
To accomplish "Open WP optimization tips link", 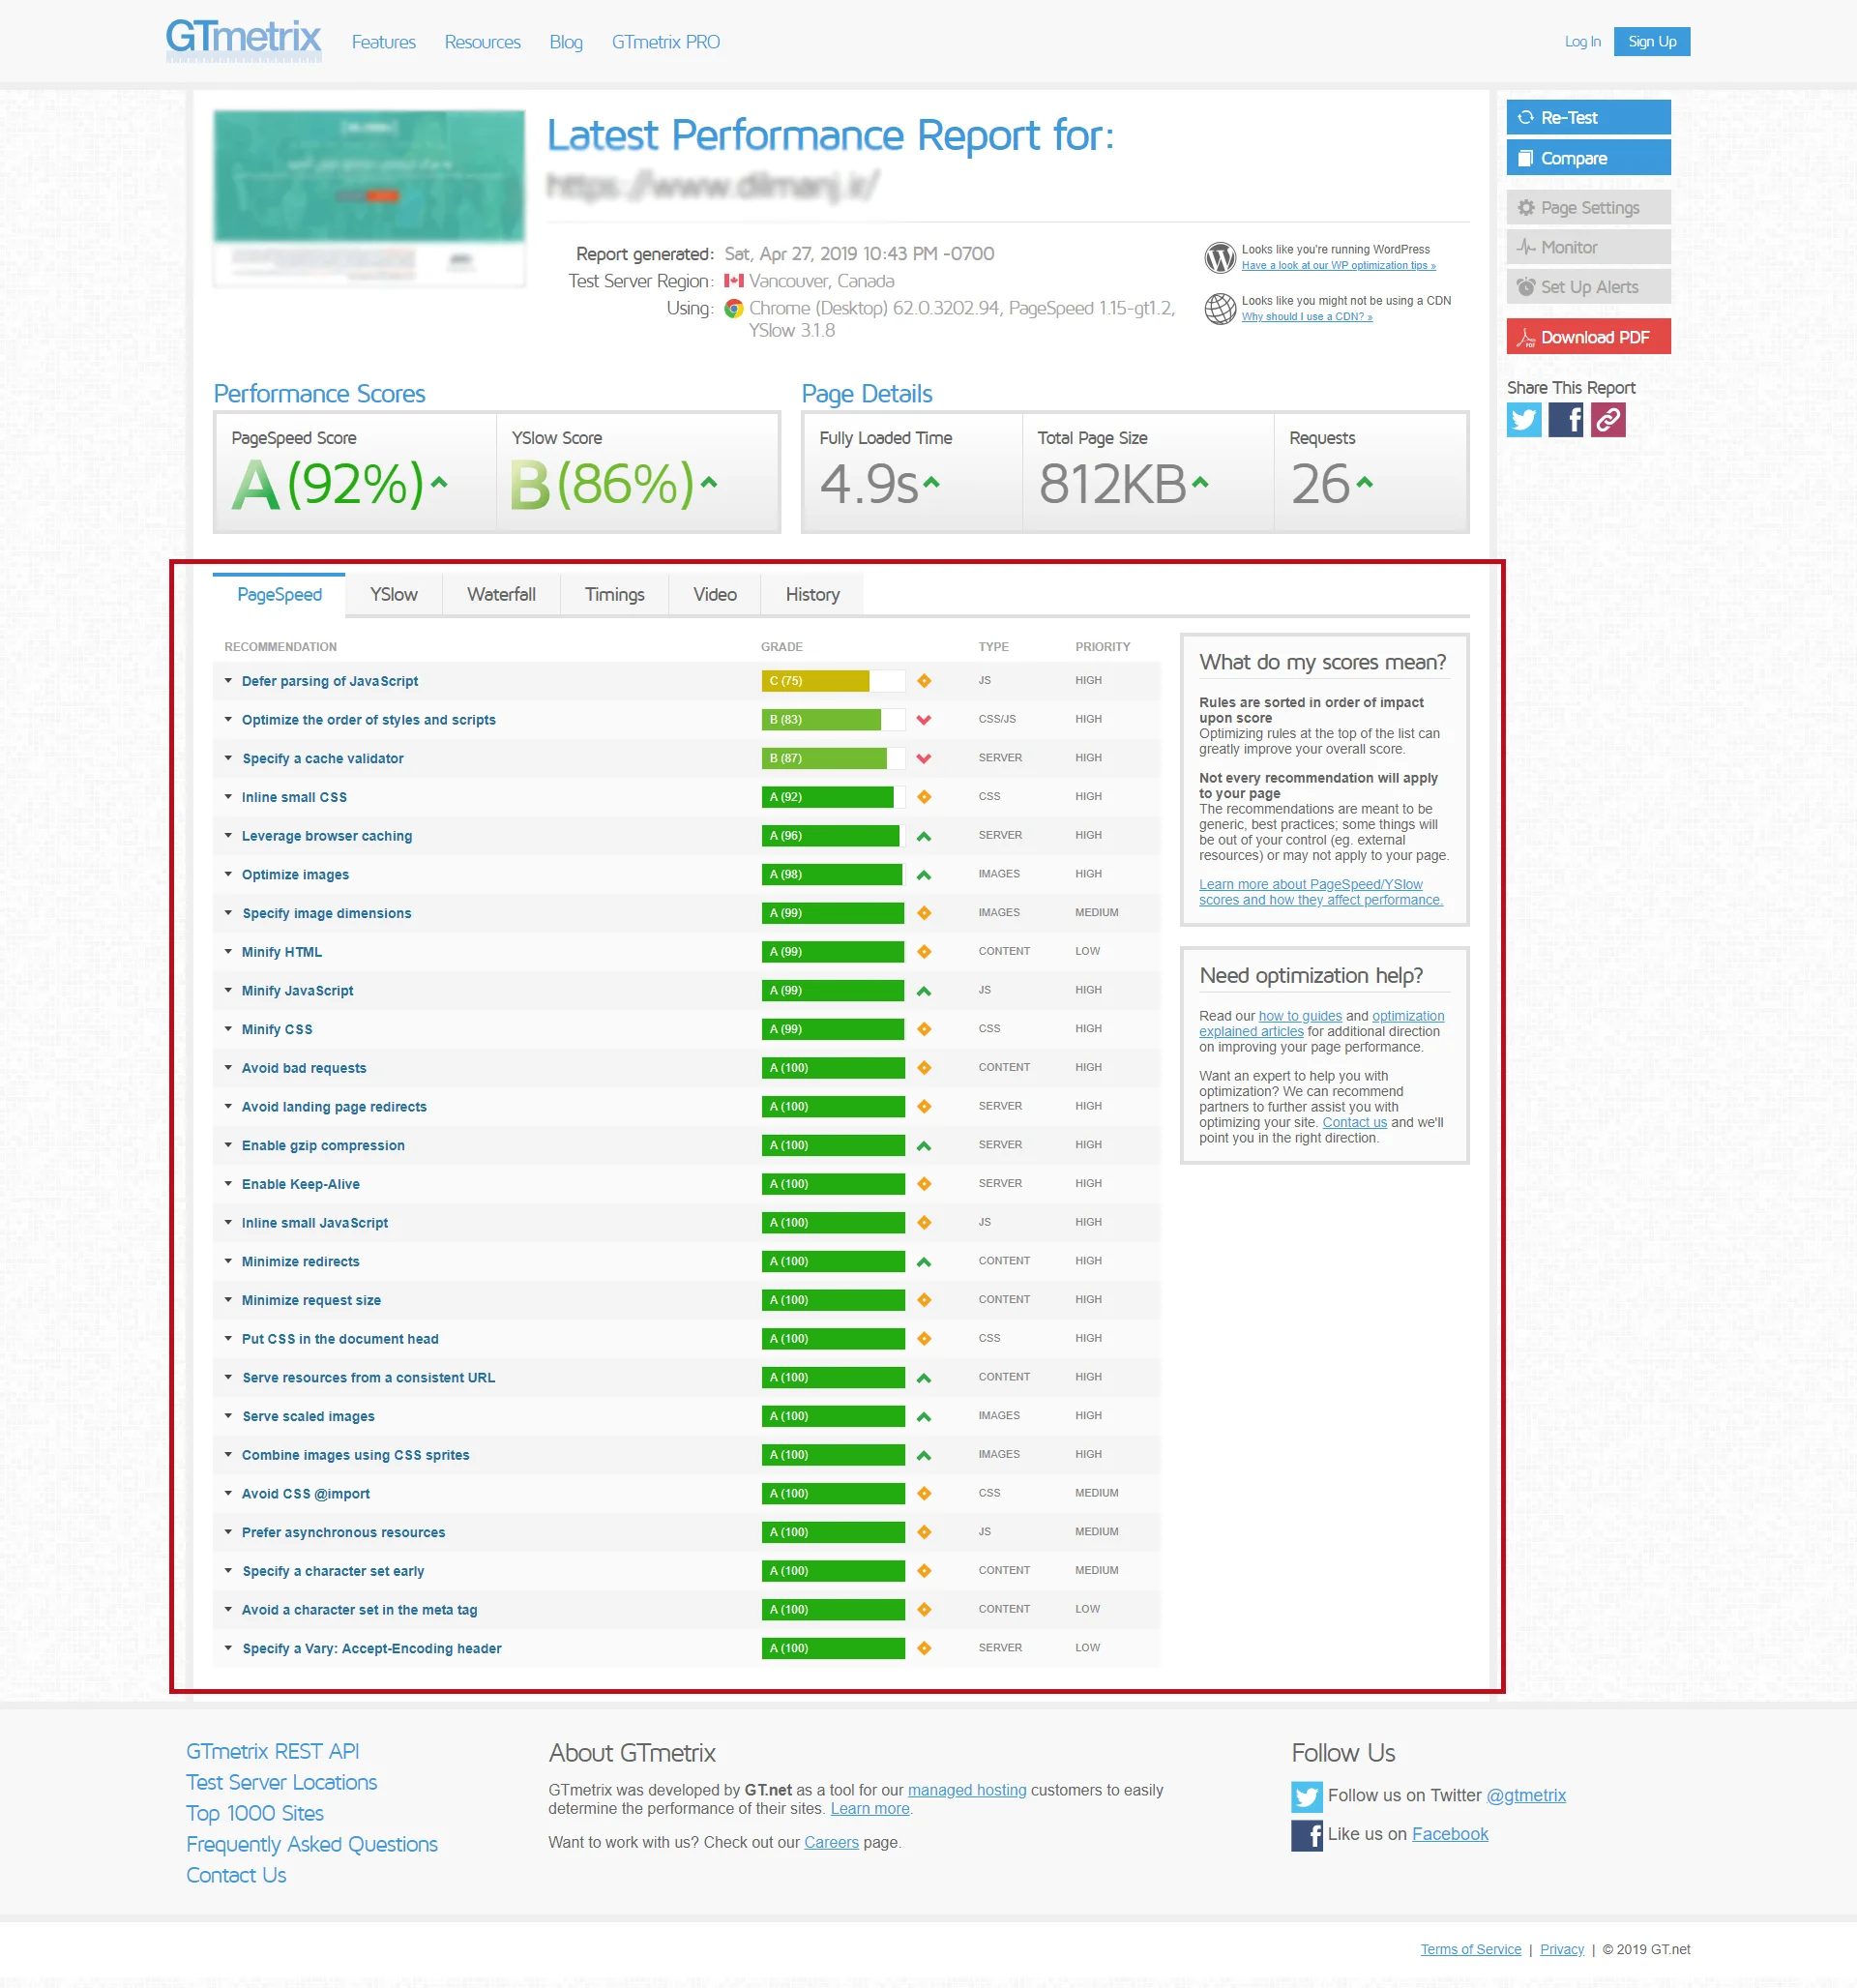I will [1338, 266].
